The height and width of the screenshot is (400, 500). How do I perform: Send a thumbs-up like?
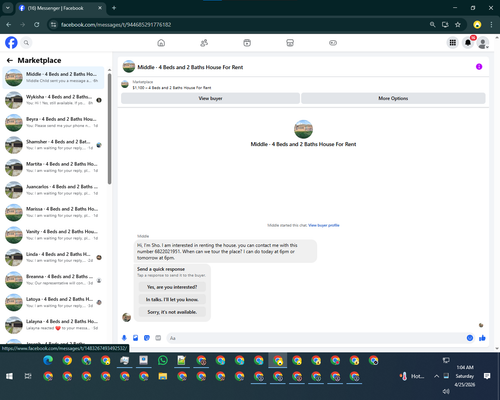tap(482, 338)
